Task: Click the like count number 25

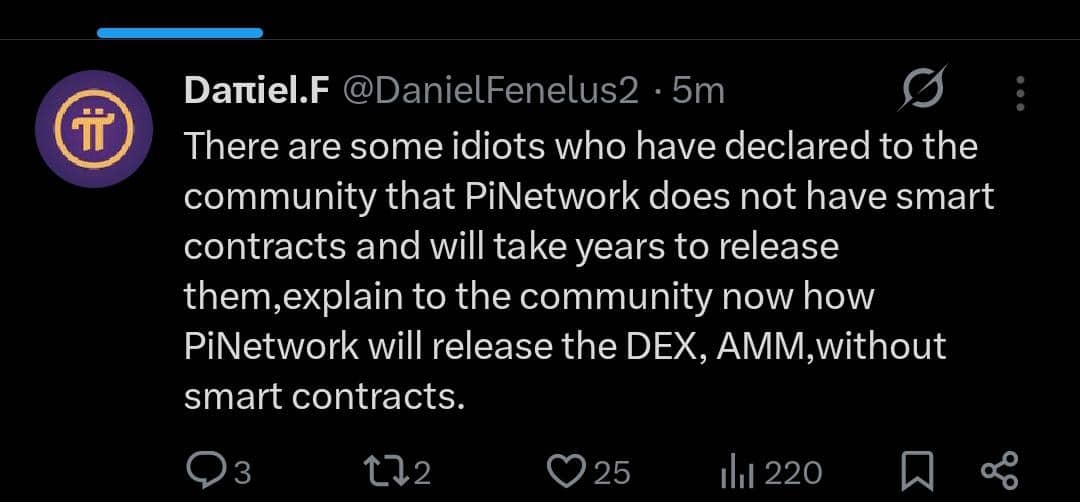Action: click(612, 472)
